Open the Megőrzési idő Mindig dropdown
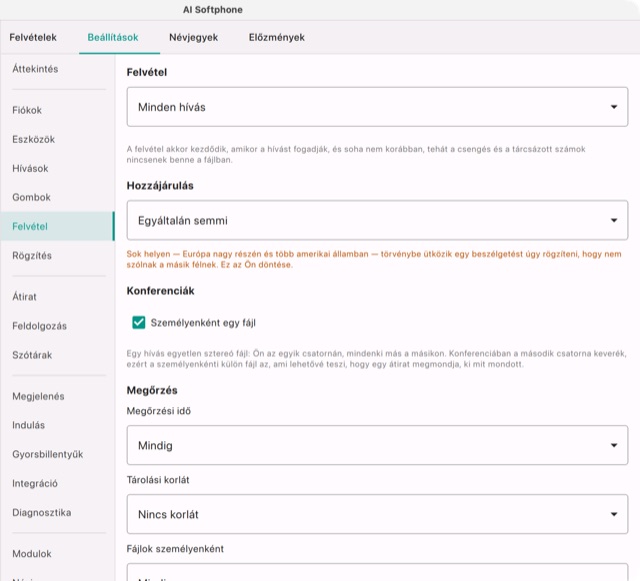 pos(377,445)
